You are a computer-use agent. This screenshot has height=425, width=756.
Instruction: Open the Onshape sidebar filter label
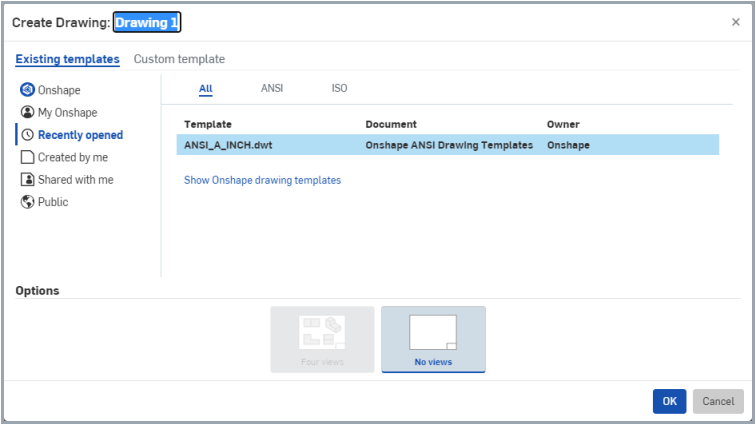[x=59, y=90]
